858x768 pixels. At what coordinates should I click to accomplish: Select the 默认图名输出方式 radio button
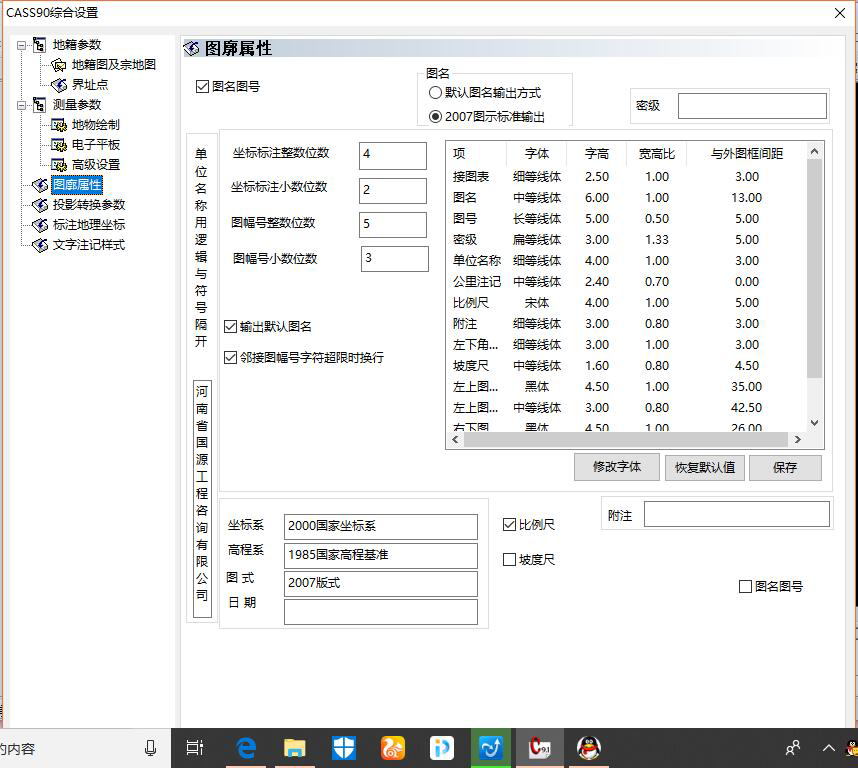[433, 93]
